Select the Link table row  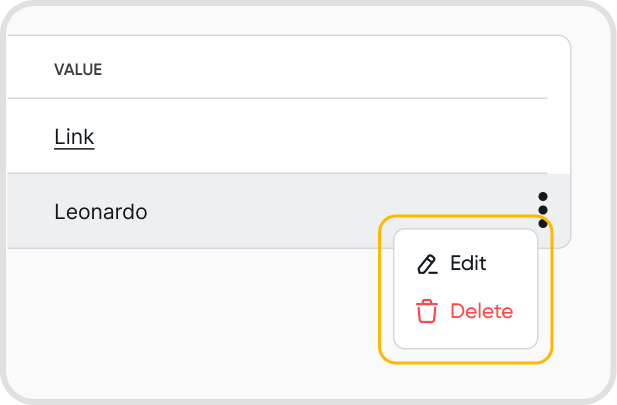[x=300, y=136]
